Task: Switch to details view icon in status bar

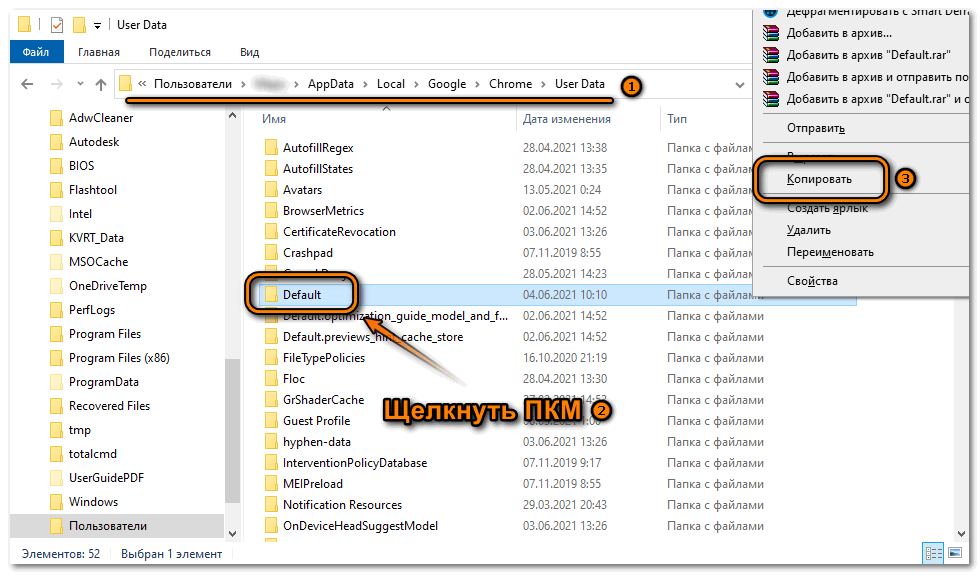Action: [934, 553]
